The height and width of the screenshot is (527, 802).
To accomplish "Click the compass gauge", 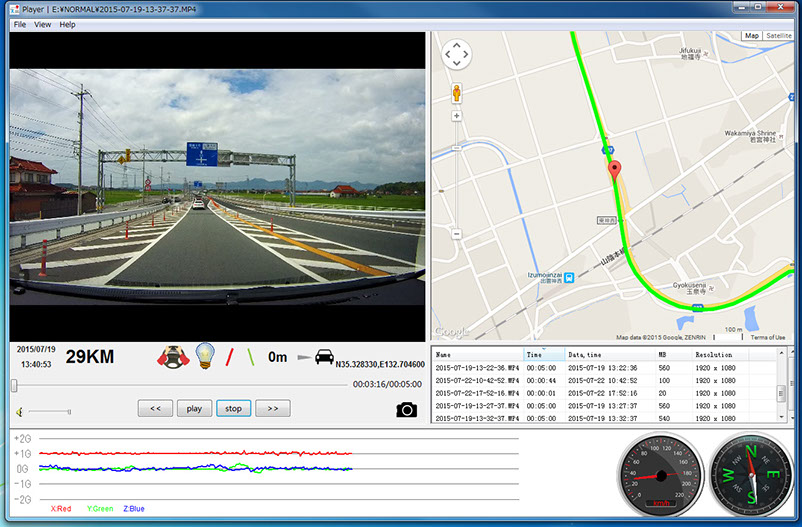I will 751,475.
